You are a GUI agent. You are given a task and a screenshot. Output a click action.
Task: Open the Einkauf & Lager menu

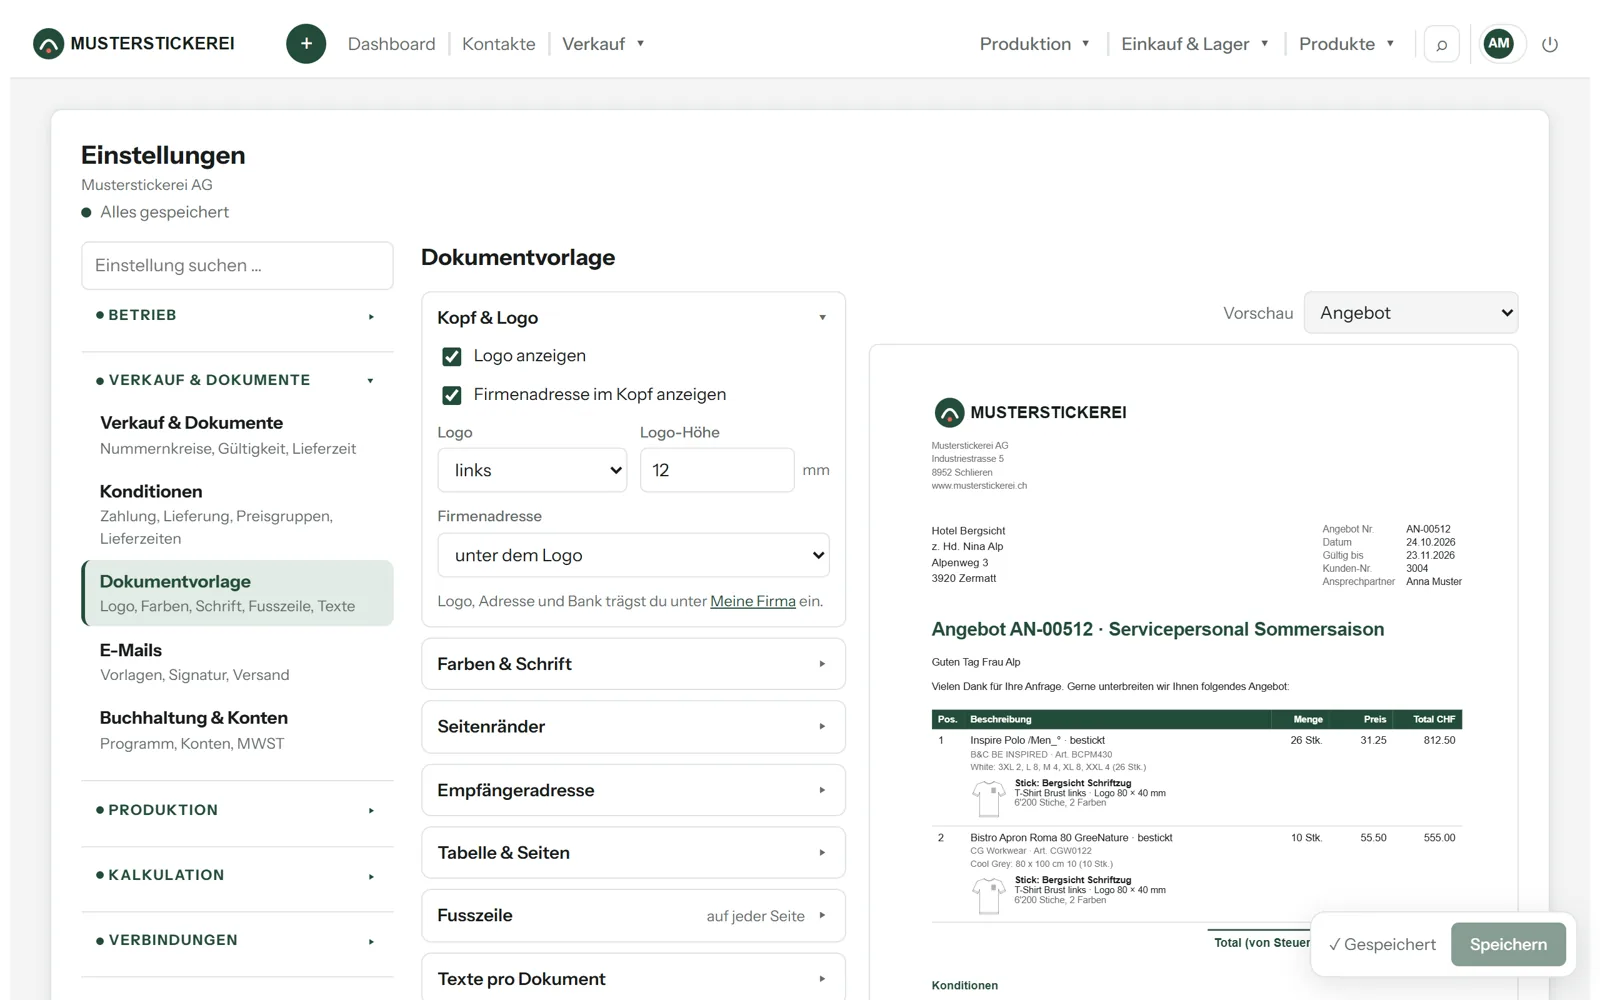(x=1194, y=44)
